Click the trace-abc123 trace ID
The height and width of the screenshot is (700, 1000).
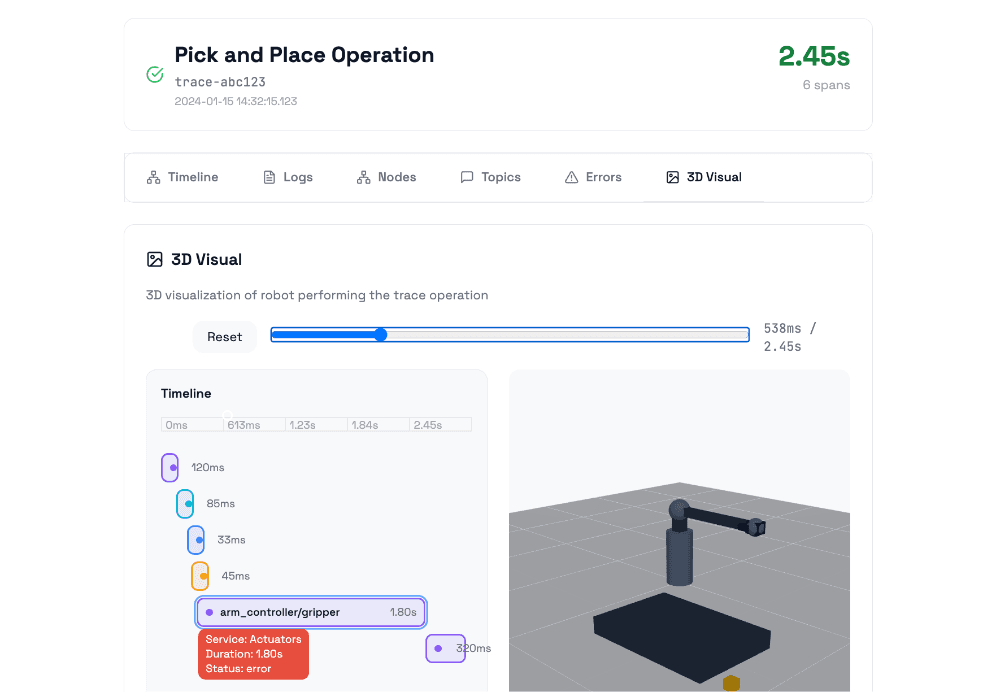coord(220,82)
